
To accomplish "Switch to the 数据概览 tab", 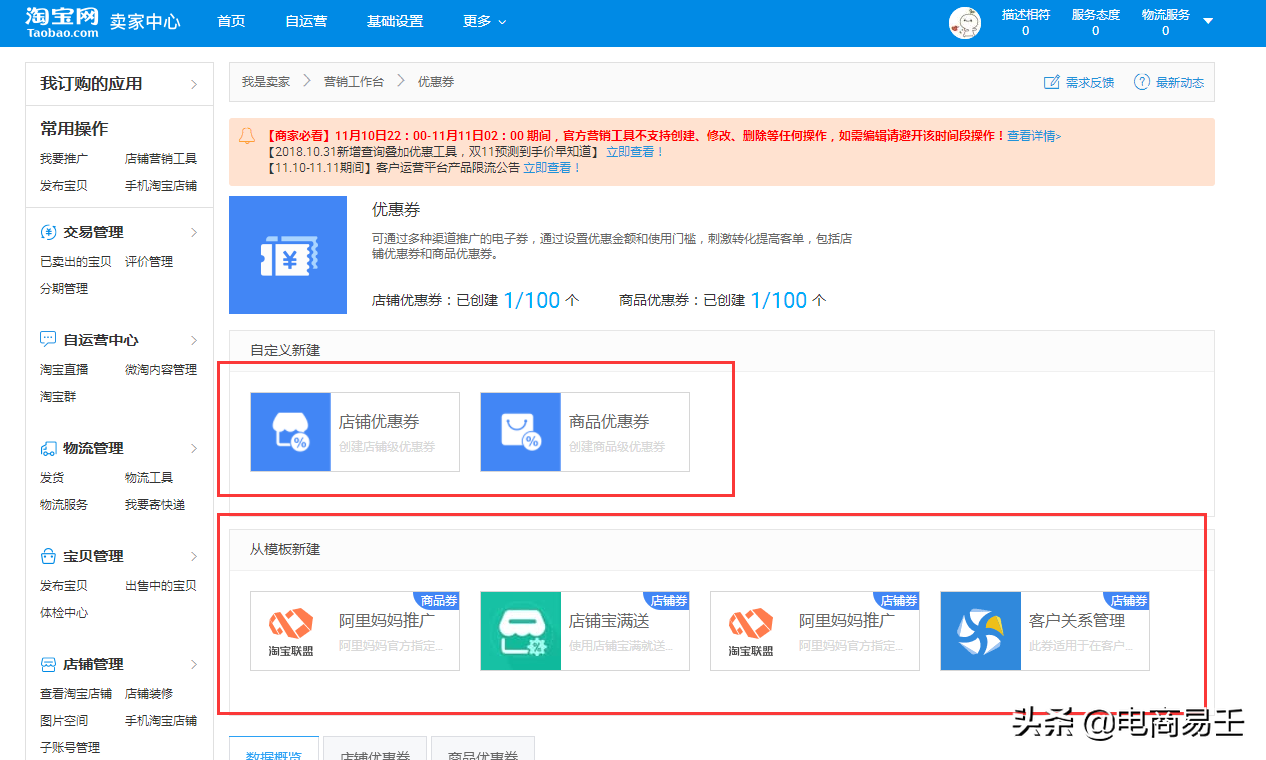I will (274, 749).
